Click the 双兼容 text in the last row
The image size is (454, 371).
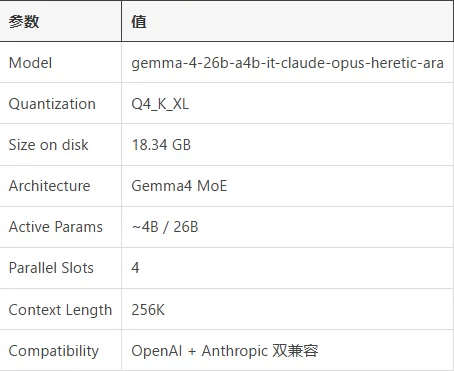point(295,351)
